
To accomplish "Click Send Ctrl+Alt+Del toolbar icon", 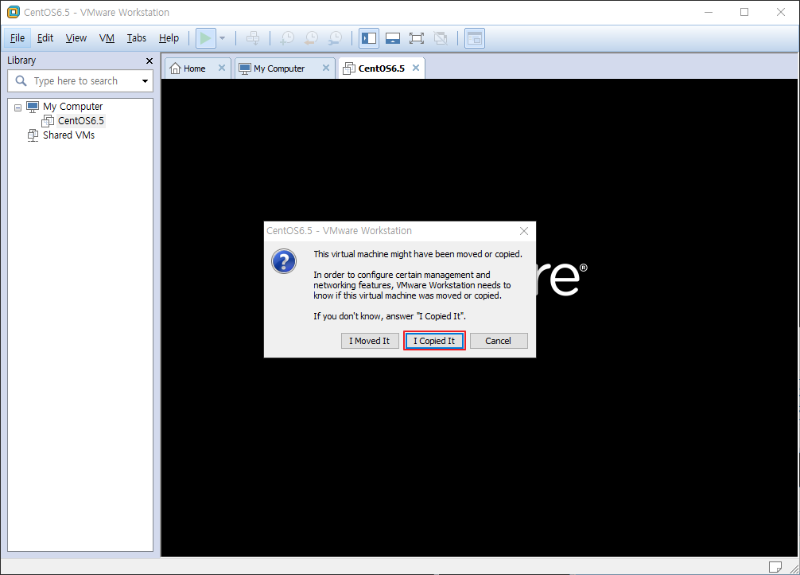I will click(253, 38).
